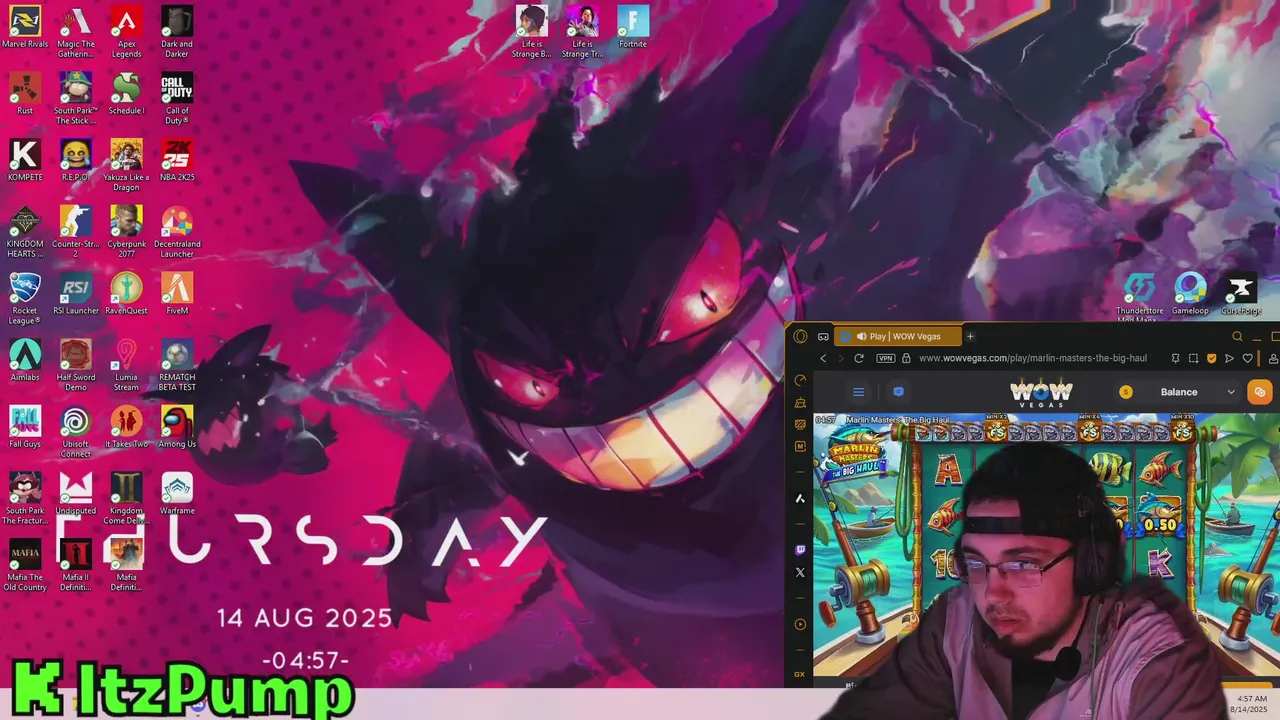Click the GX settings icon at sidebar bottom

[x=800, y=674]
